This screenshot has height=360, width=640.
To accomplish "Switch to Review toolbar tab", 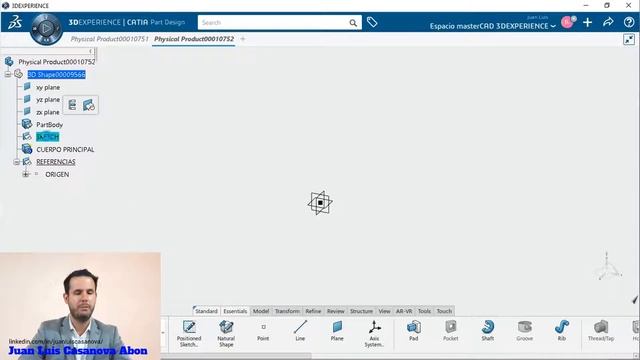I will (336, 311).
